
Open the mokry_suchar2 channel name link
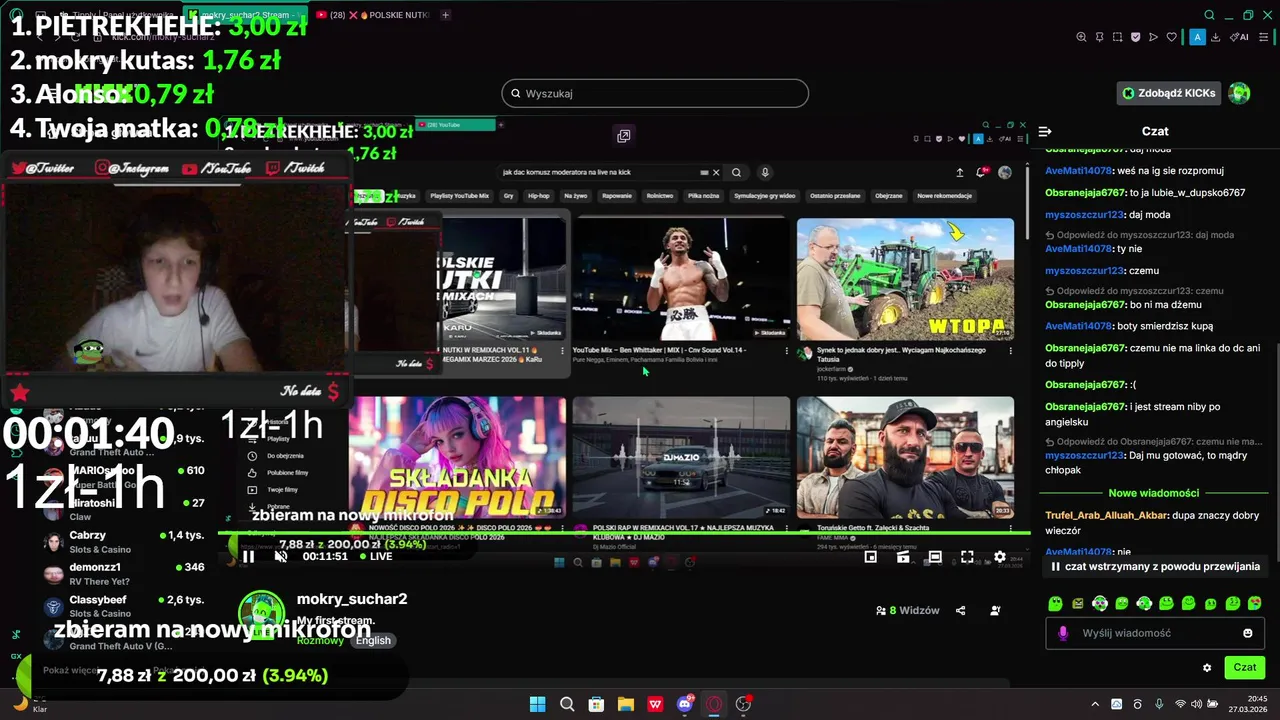click(352, 599)
